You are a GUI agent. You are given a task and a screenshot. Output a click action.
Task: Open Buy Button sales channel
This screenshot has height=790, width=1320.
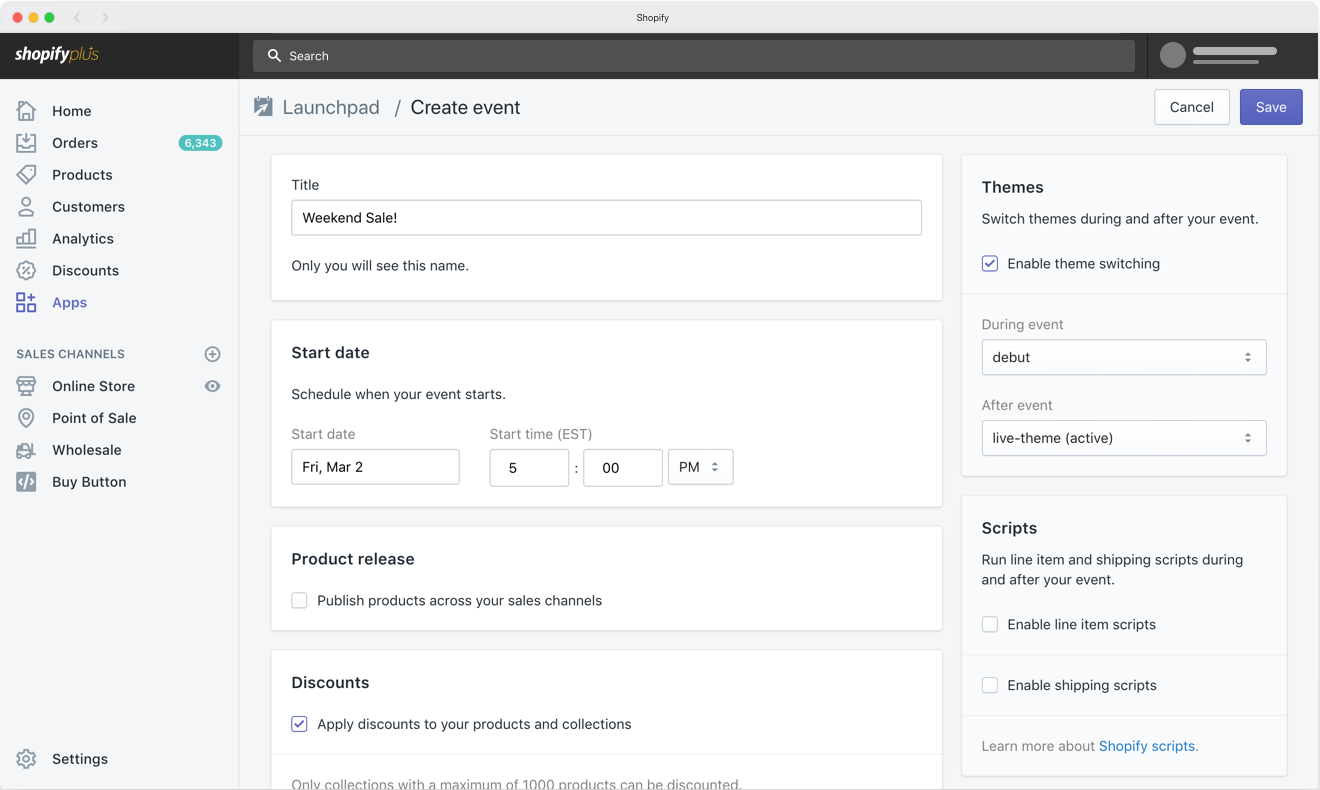(x=89, y=482)
